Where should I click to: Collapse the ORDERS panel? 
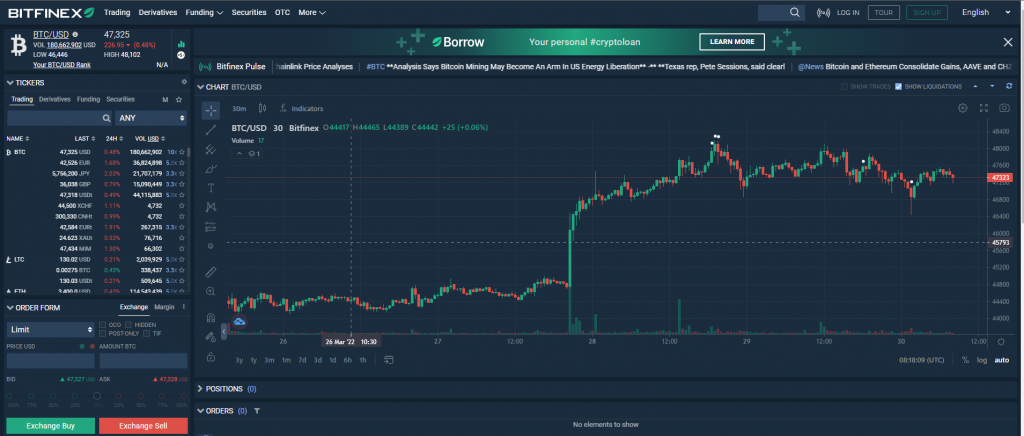(x=200, y=411)
